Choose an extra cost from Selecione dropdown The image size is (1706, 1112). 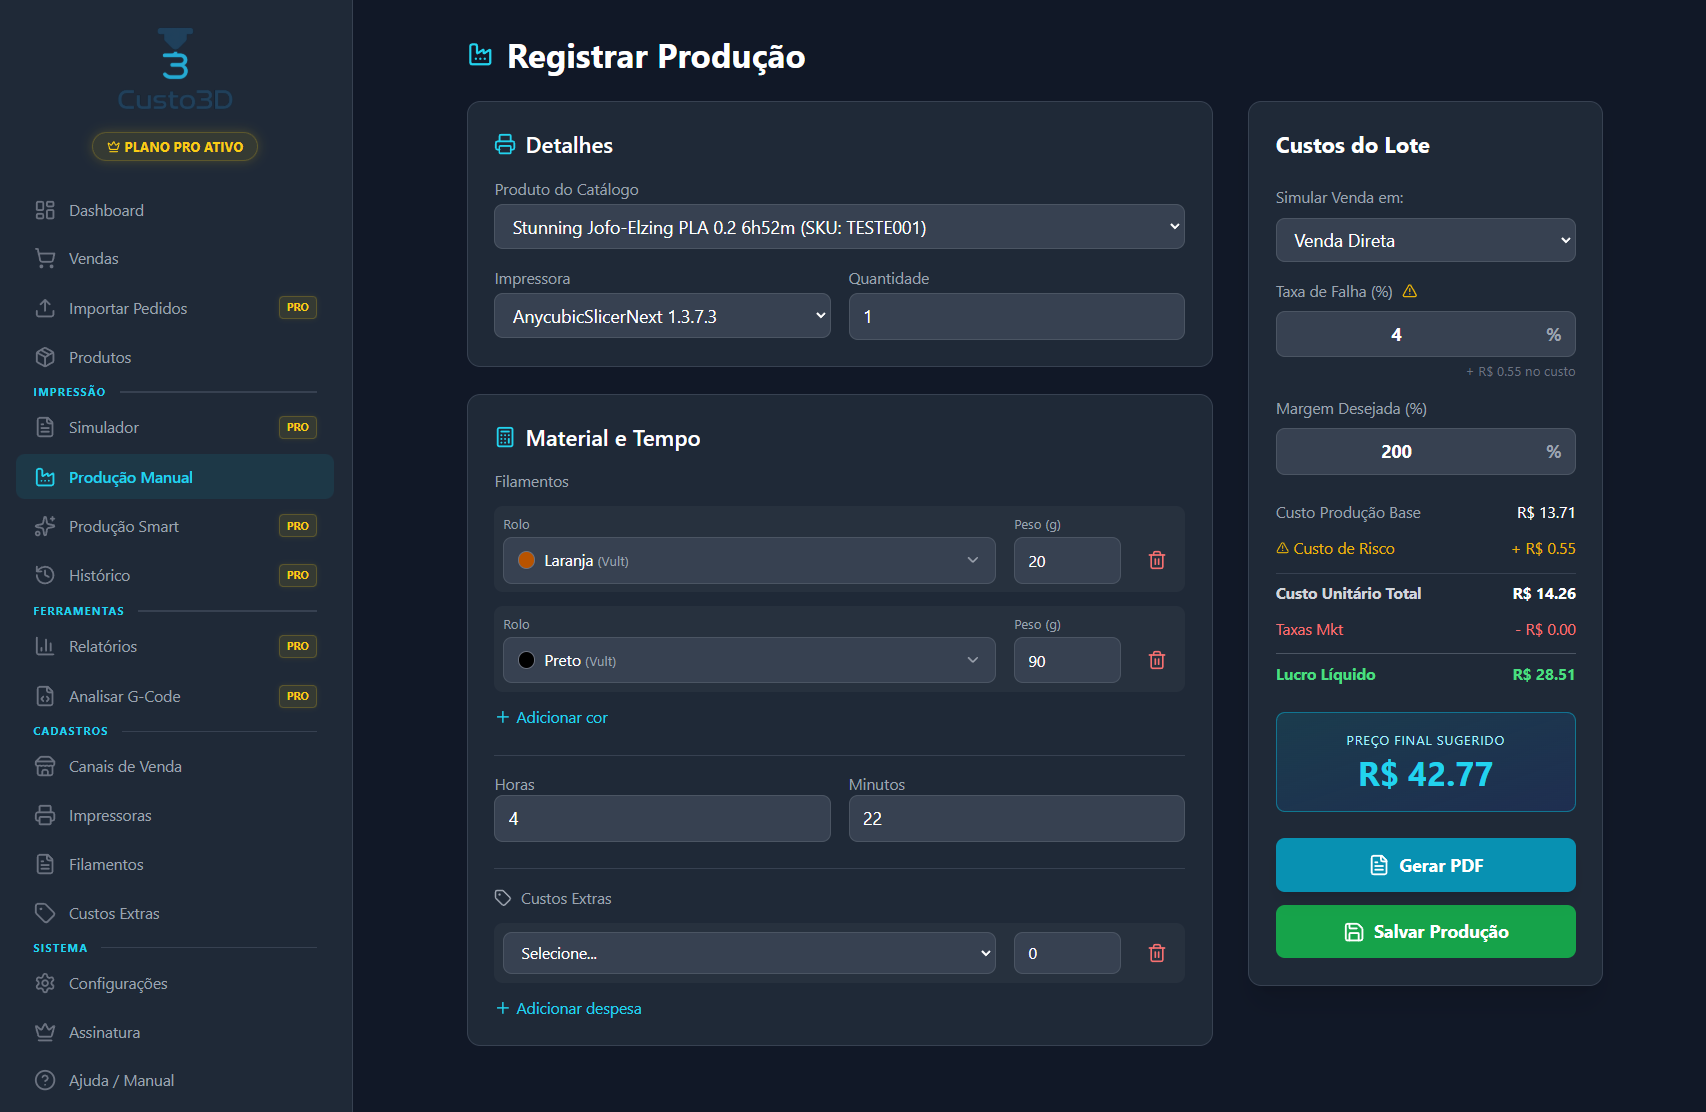tap(749, 953)
